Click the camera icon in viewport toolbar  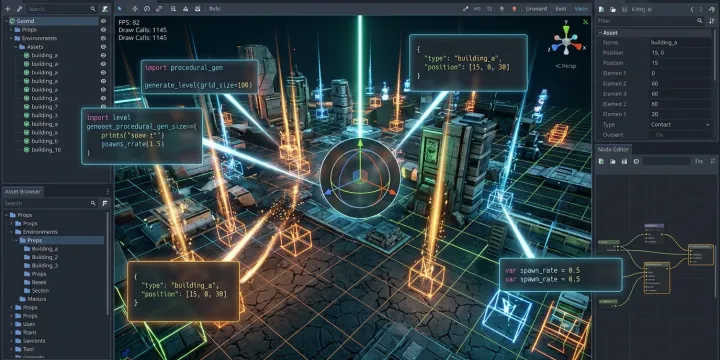click(x=197, y=9)
